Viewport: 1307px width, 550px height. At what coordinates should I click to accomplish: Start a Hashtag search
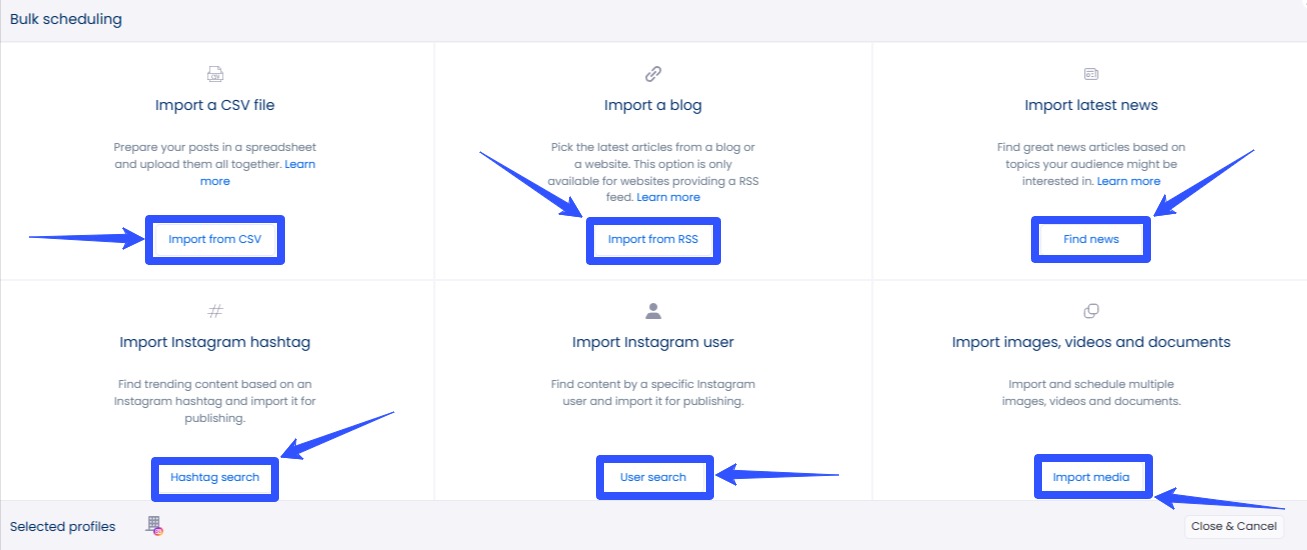[x=215, y=477]
